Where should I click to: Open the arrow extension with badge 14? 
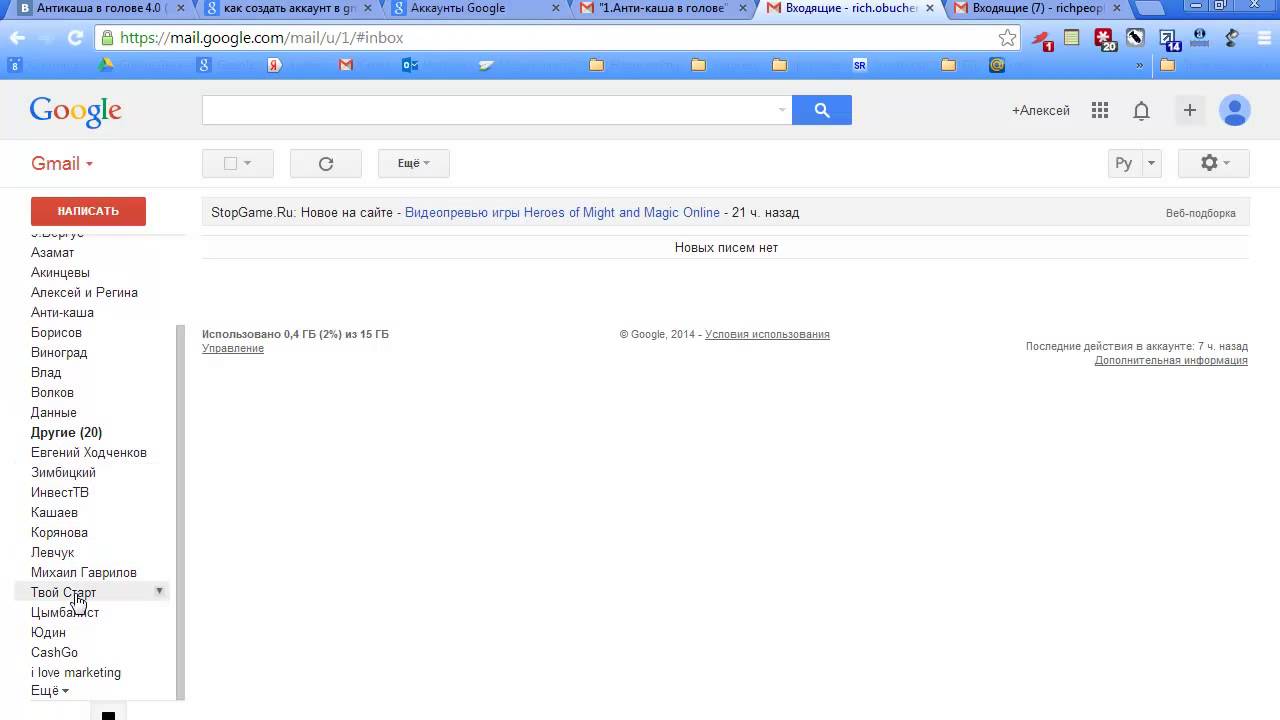(1168, 40)
